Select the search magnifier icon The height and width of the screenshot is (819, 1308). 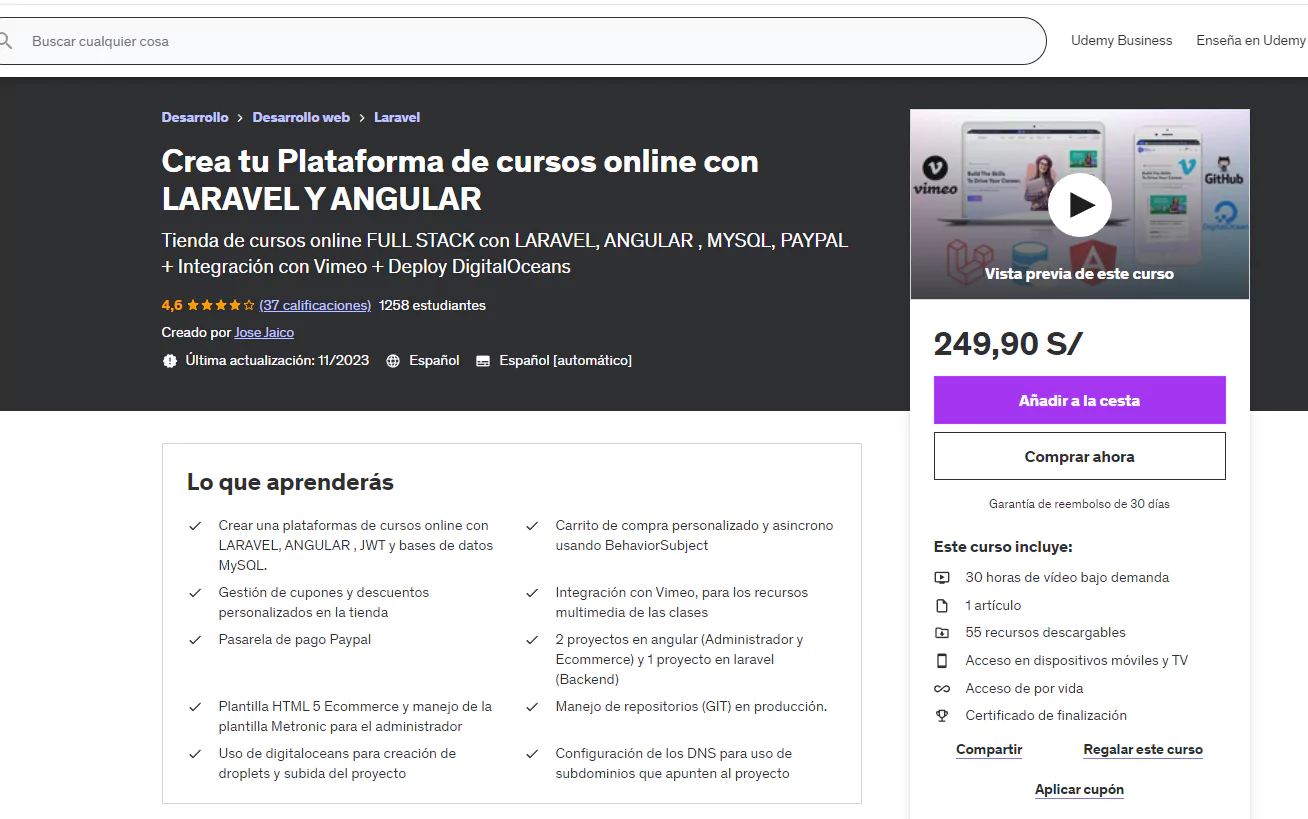tap(8, 41)
